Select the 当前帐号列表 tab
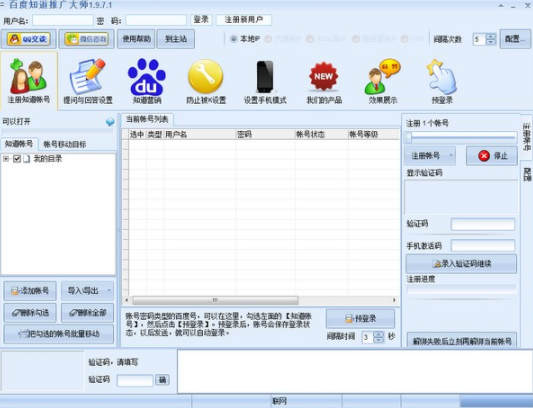The width and height of the screenshot is (533, 408). tap(147, 119)
